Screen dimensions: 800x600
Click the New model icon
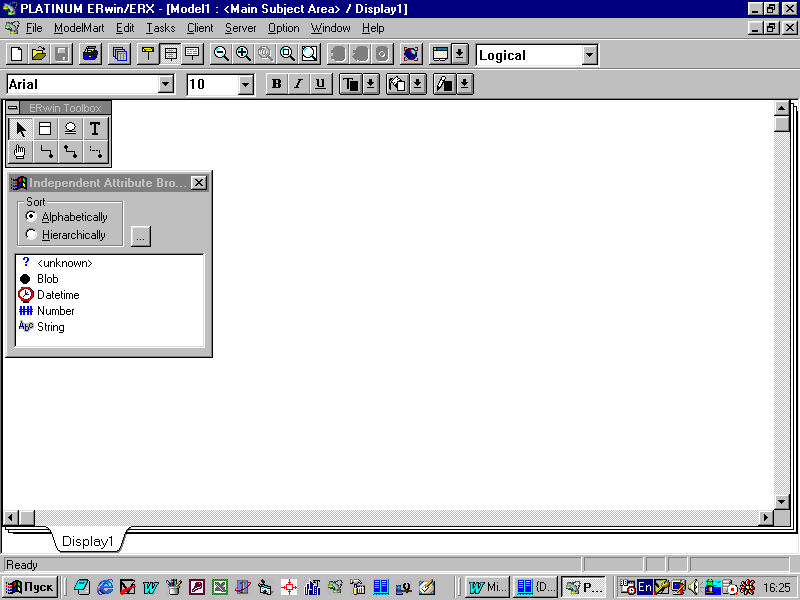click(17, 54)
